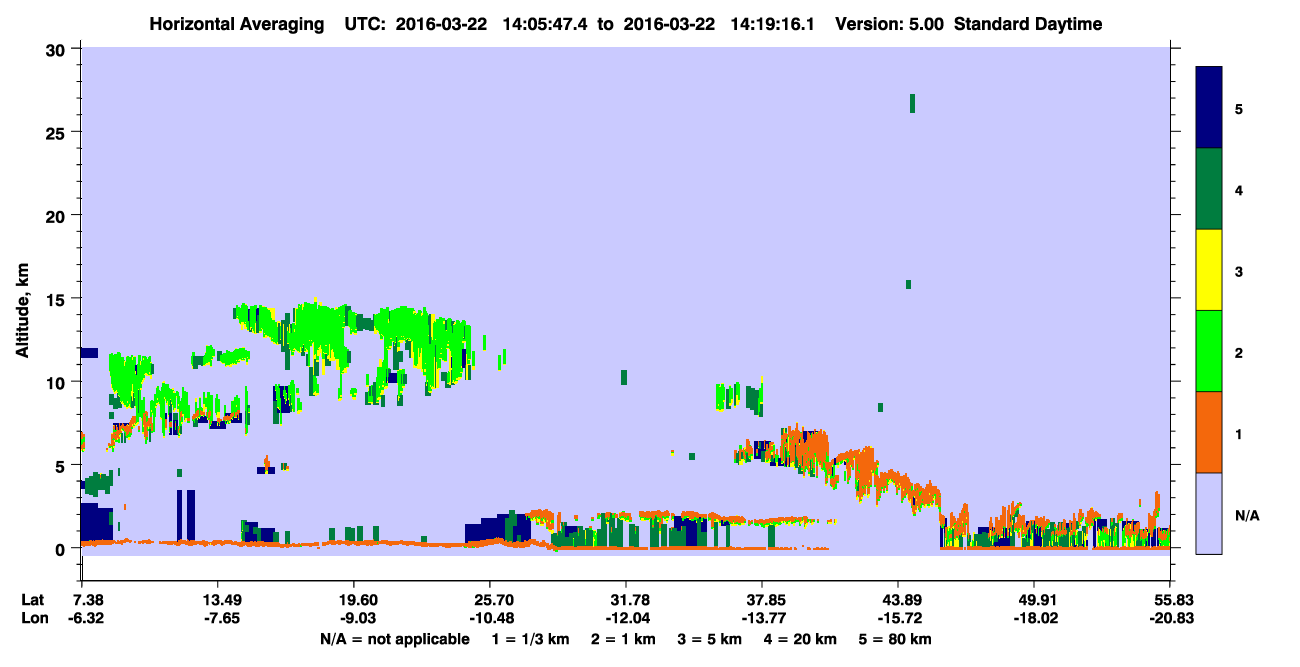Click the altitude tick label '15'
Screen dimensions: 1300x667
[x=57, y=298]
